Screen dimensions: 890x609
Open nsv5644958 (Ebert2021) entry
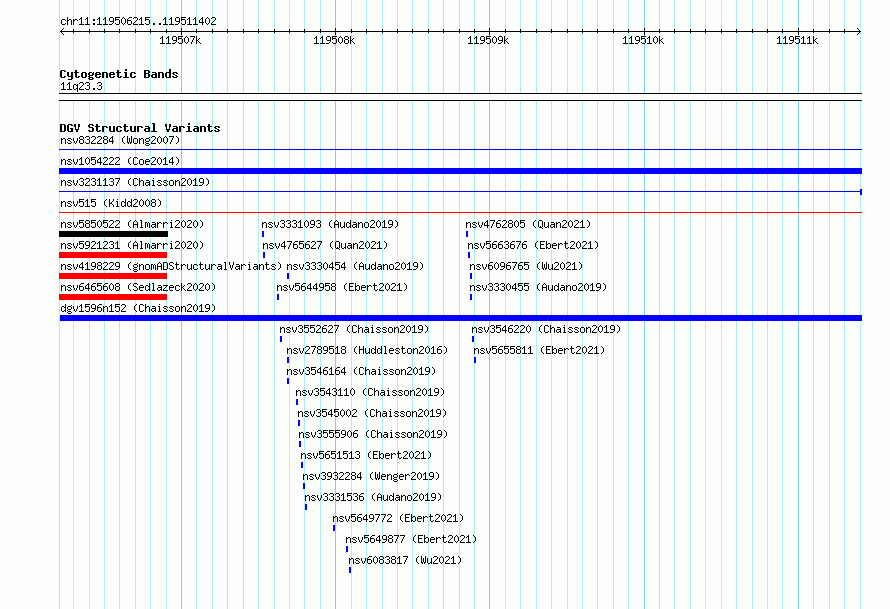[342, 287]
